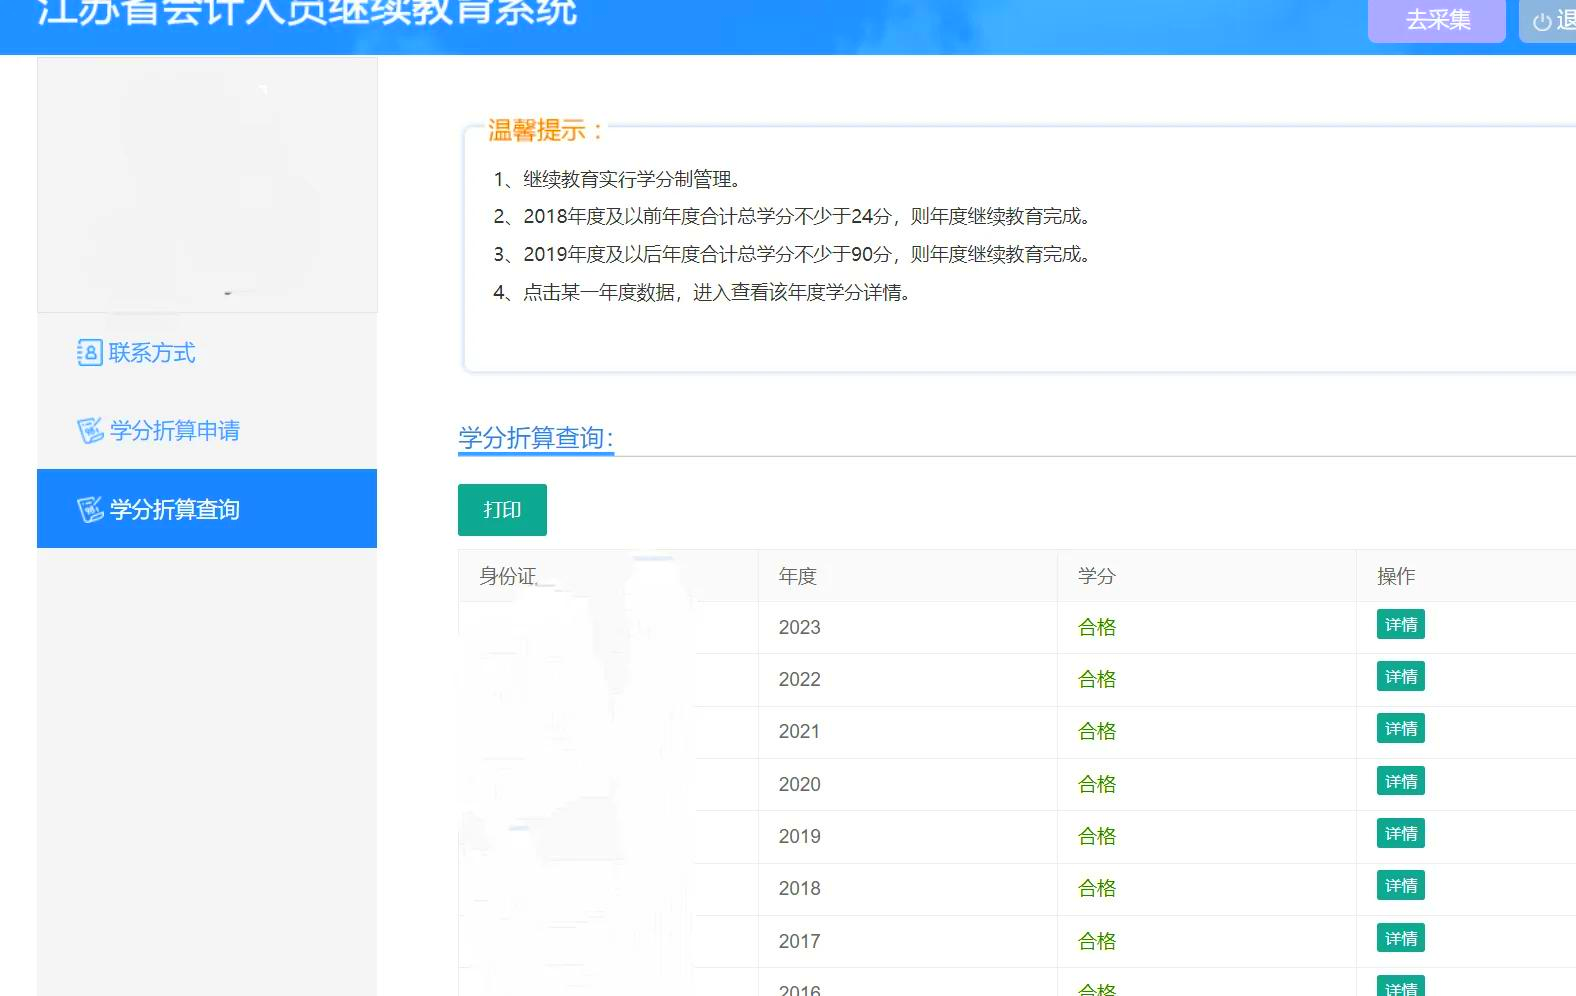Select the 学分折算查询 menu item
Viewport: 1576px width, 996px height.
pyautogui.click(x=207, y=509)
